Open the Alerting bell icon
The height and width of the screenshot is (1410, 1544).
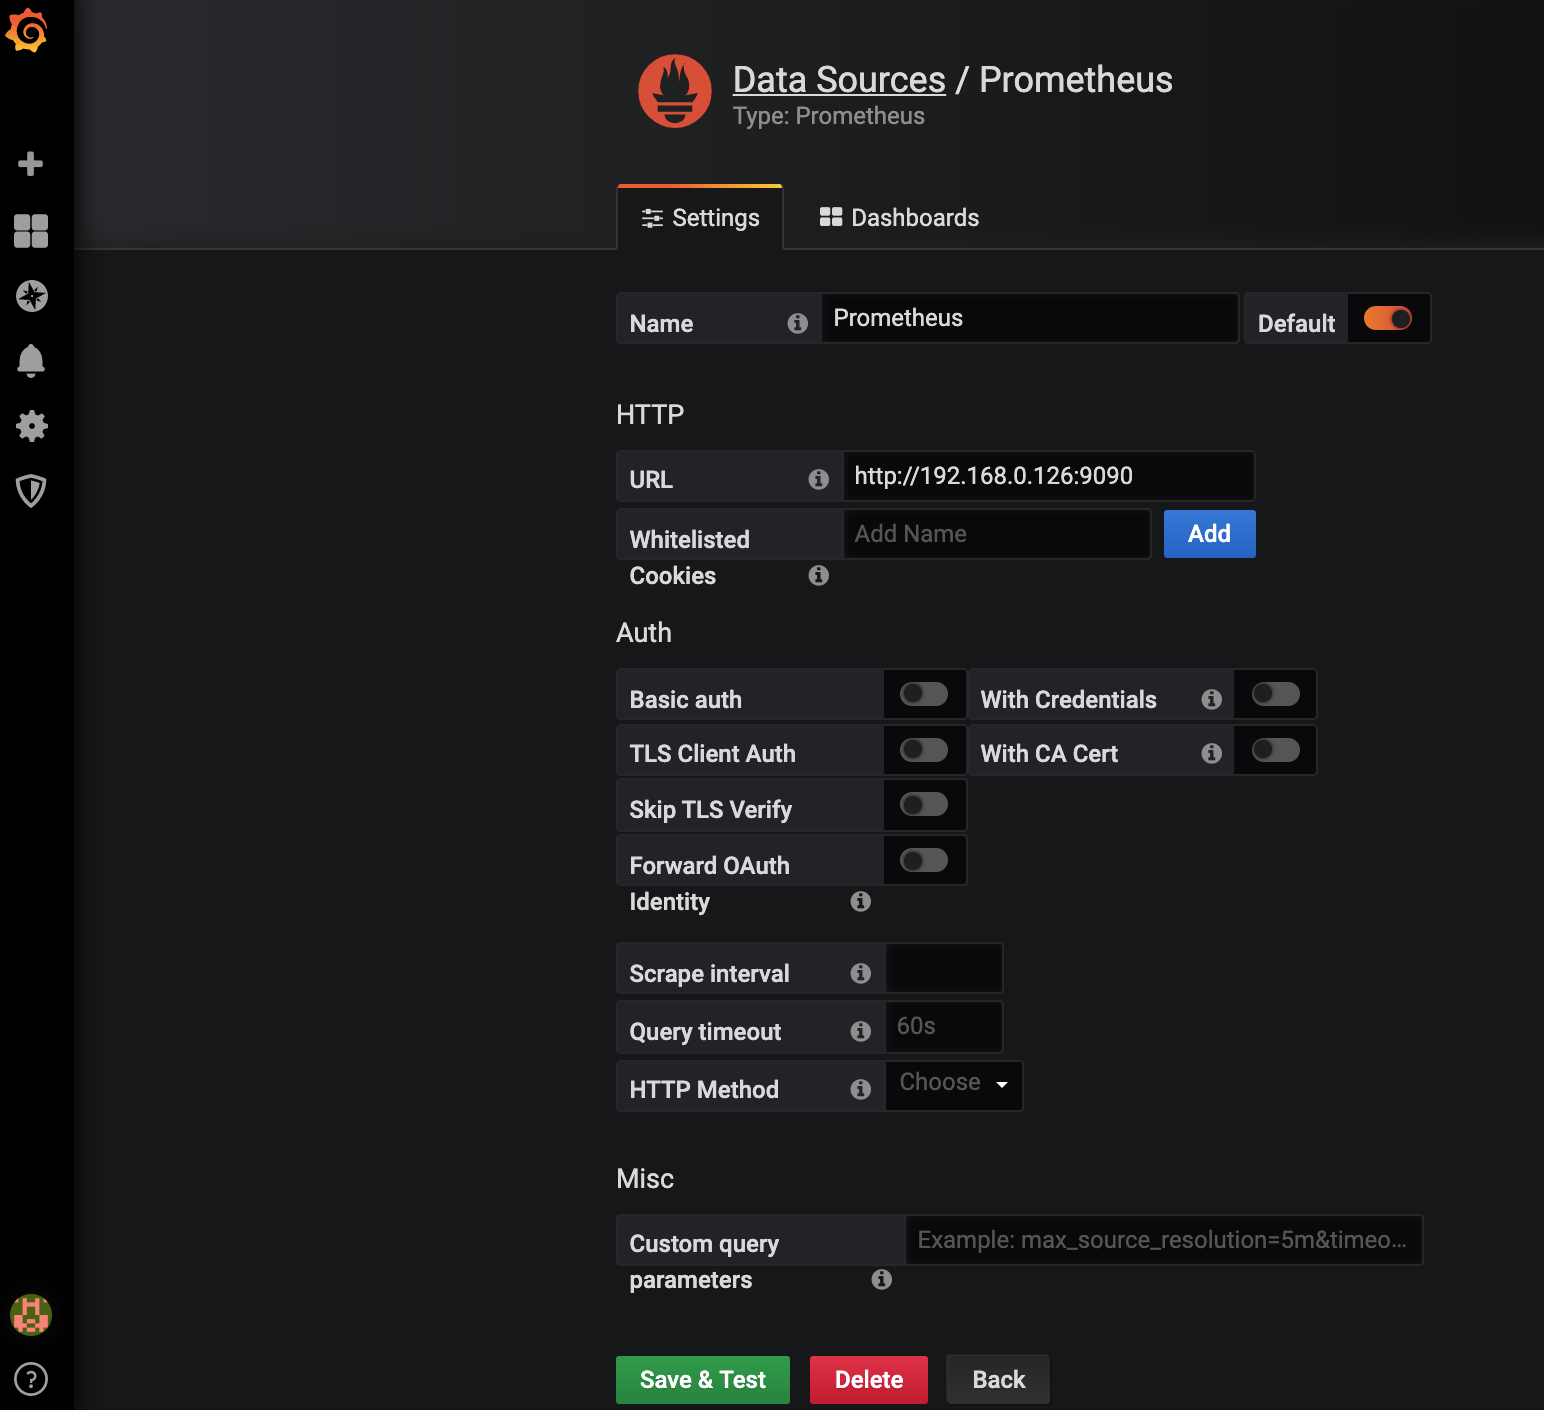31,361
